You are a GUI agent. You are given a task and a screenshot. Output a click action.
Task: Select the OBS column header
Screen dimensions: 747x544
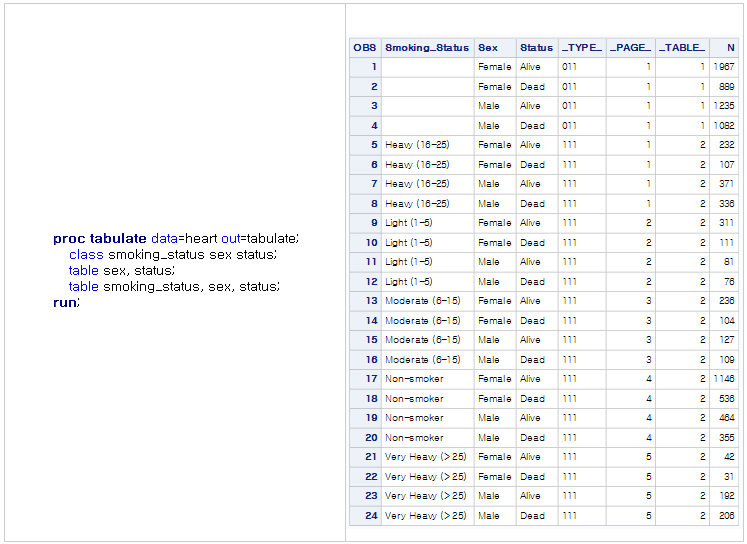click(x=365, y=48)
